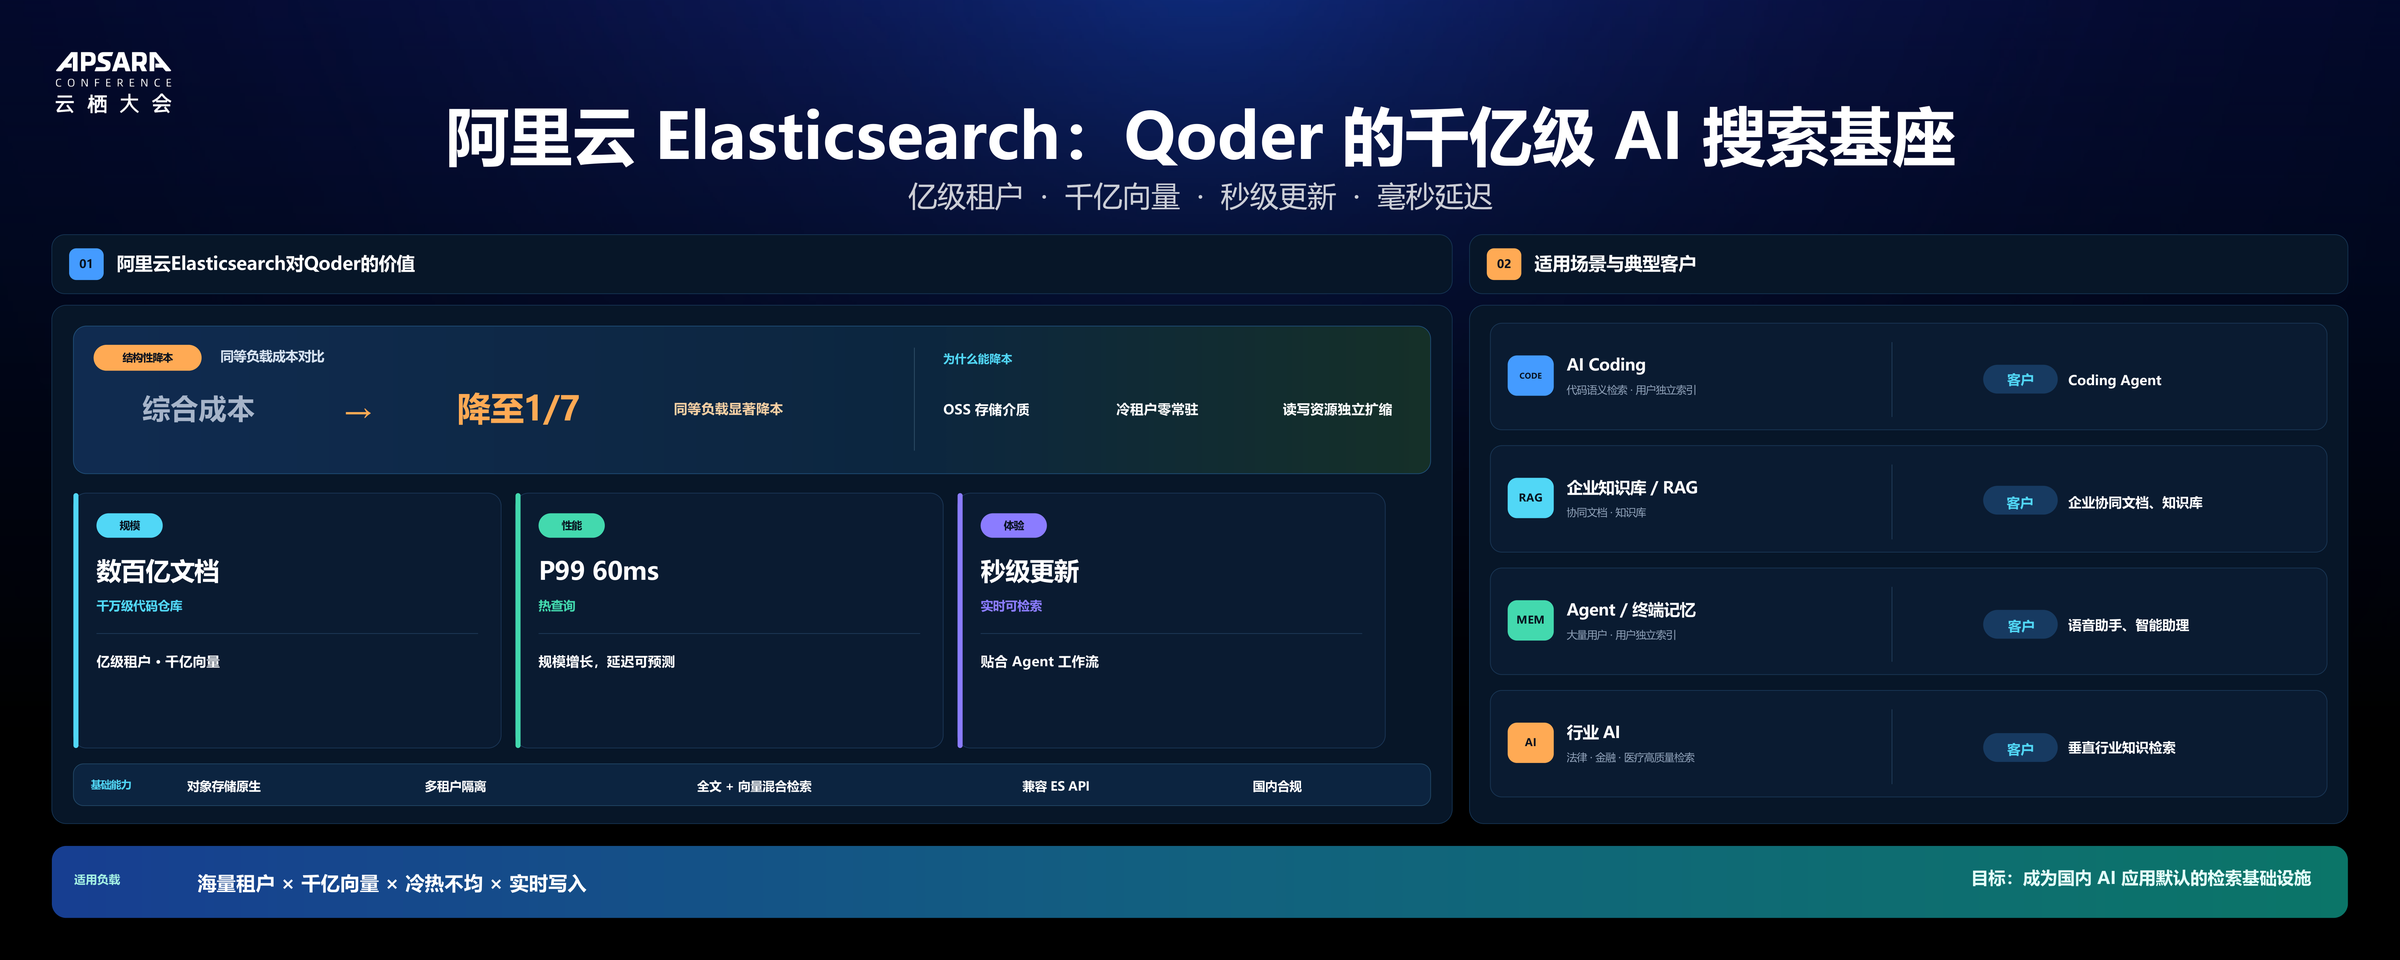Click the "适用负载" label in the bottom banner

point(97,880)
